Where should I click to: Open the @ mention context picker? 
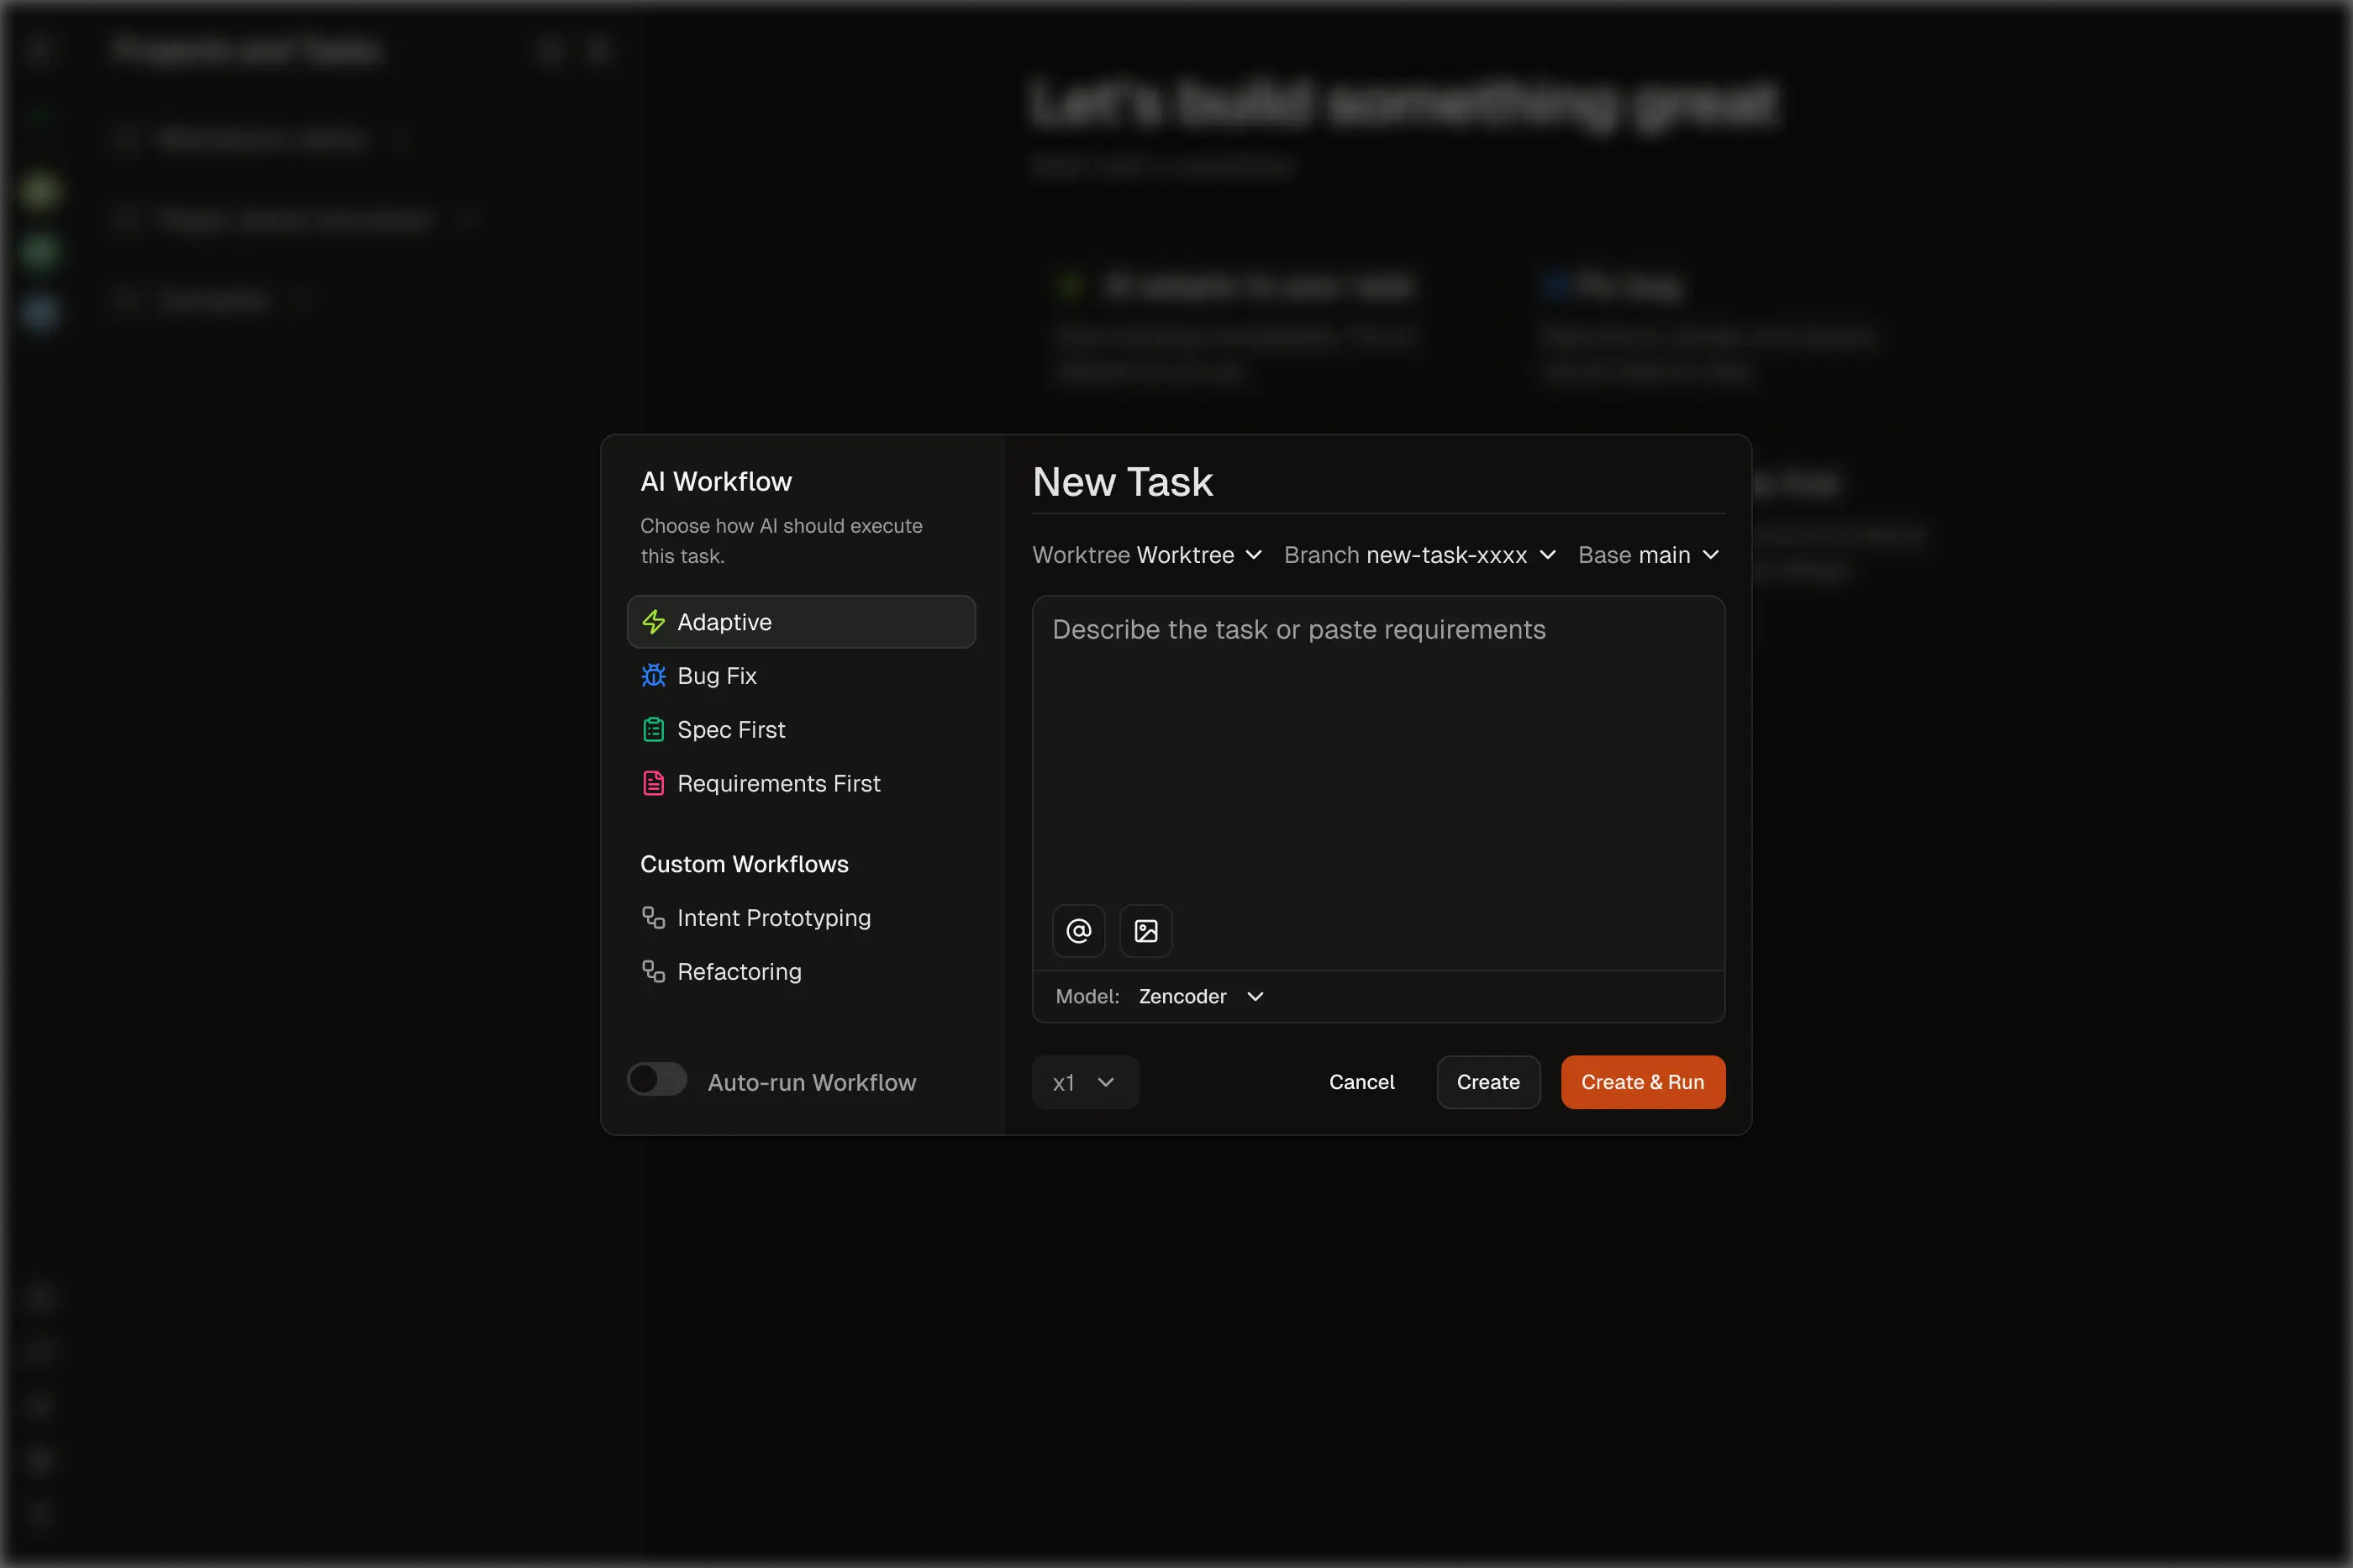[x=1078, y=930]
